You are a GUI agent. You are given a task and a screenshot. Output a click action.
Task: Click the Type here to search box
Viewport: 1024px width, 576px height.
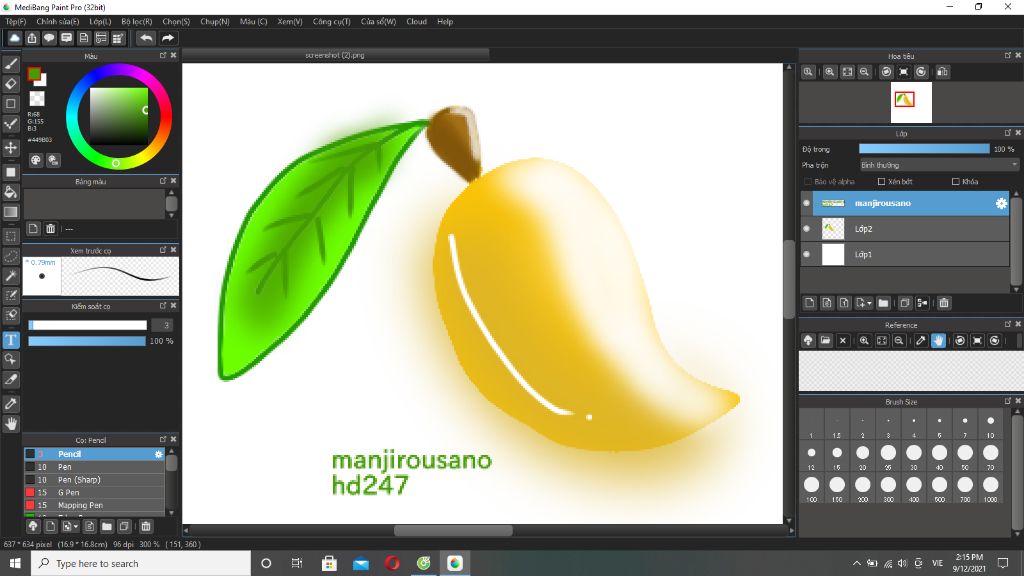141,563
